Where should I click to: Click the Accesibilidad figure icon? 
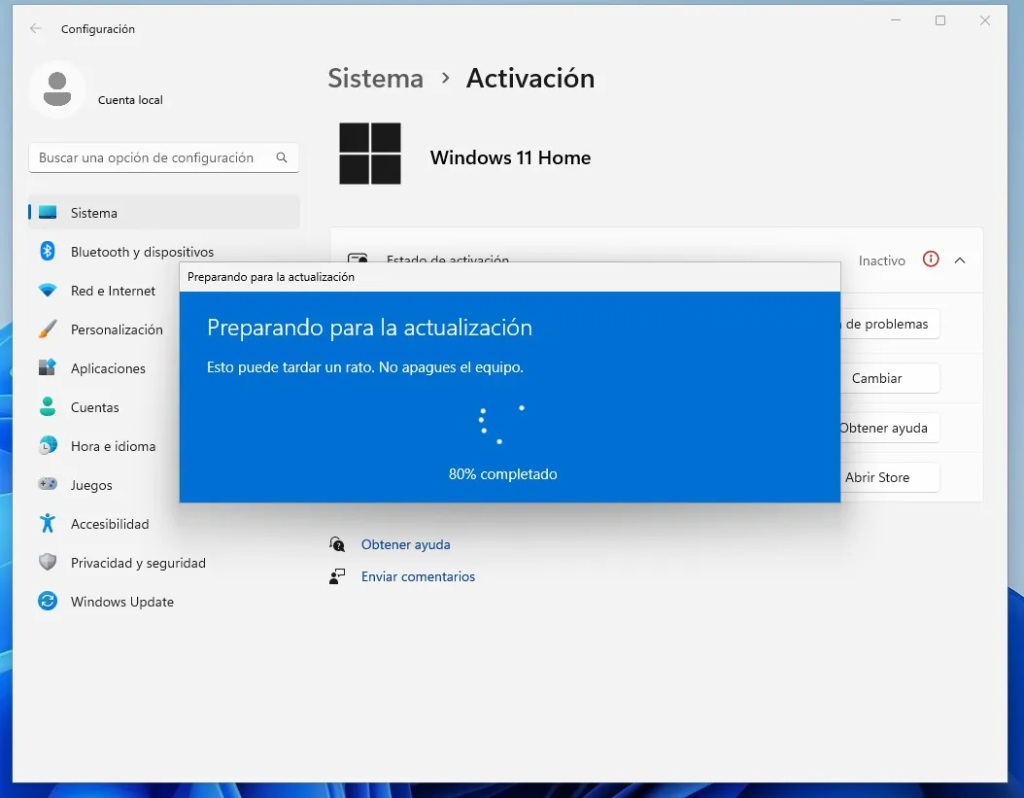pos(48,523)
